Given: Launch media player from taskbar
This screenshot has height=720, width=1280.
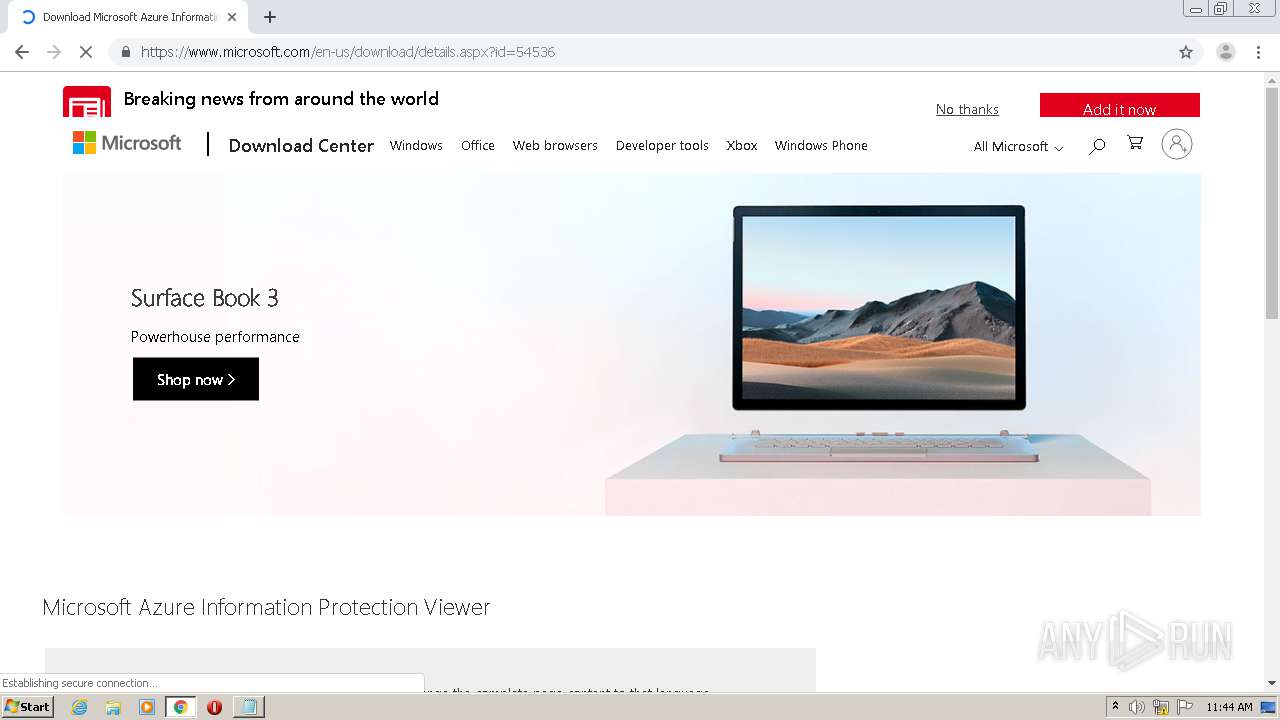Looking at the screenshot, I should click(147, 707).
